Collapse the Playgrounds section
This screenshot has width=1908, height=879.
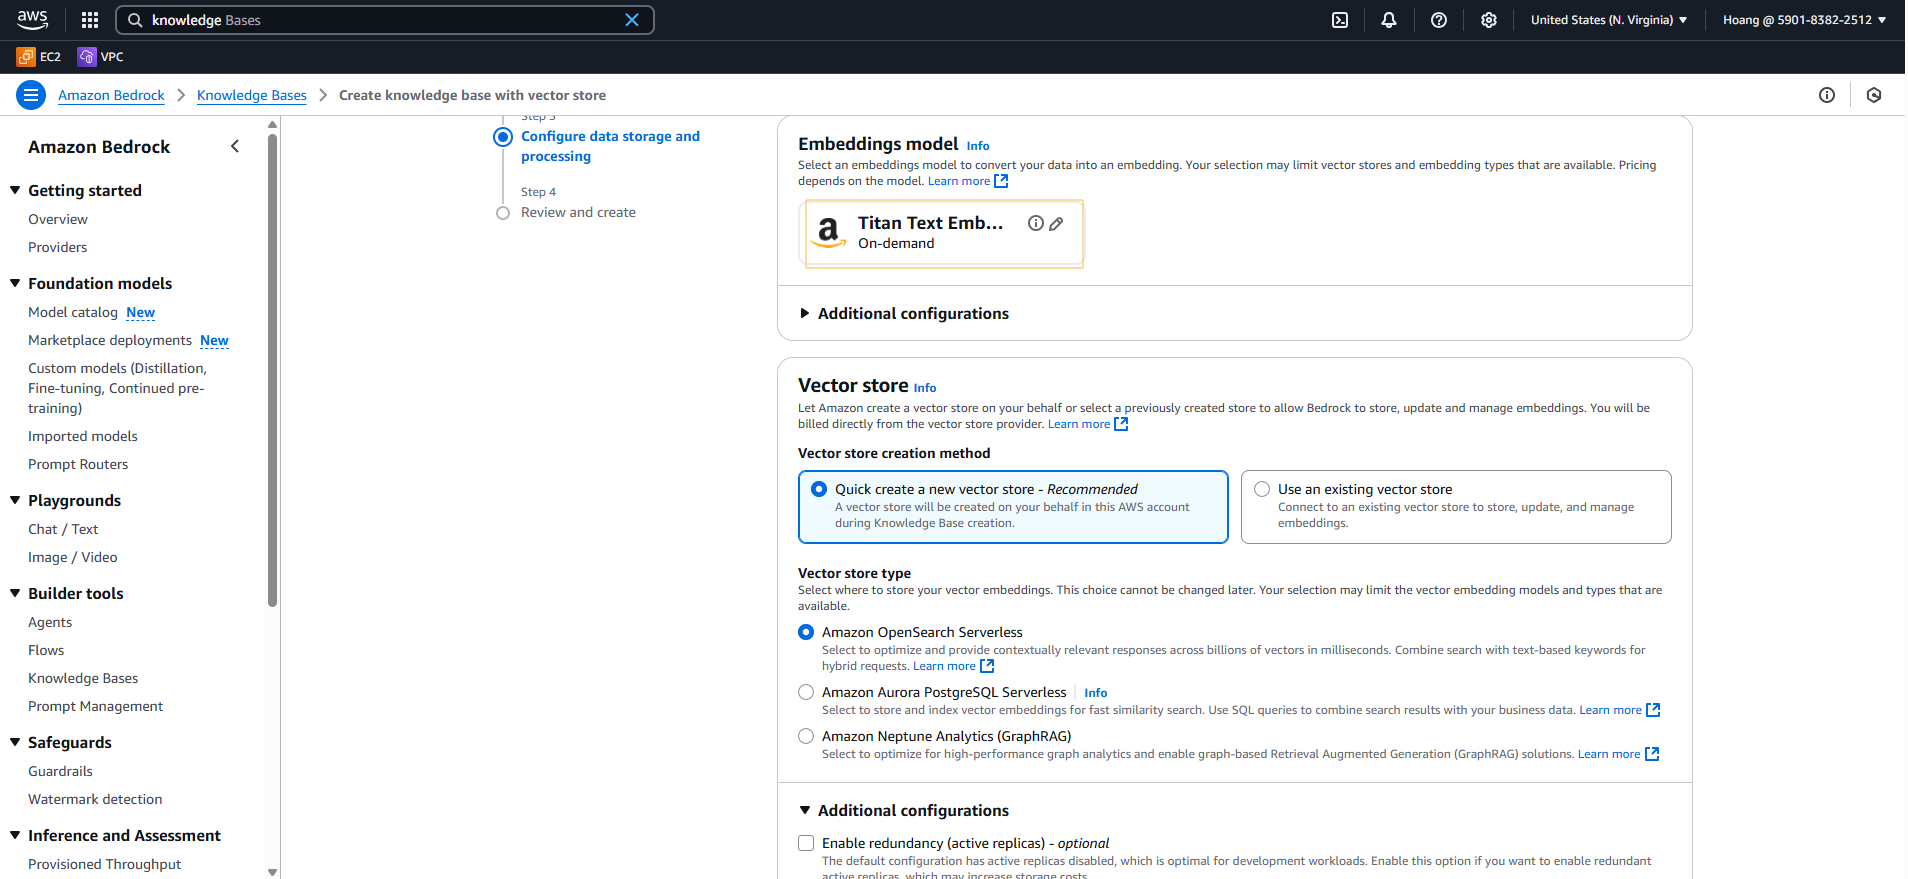pos(15,500)
